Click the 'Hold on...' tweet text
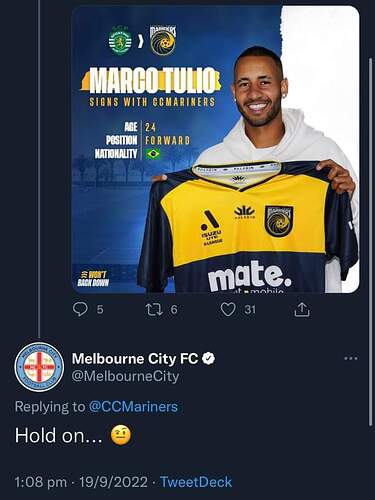The width and height of the screenshot is (375, 500). [59, 435]
